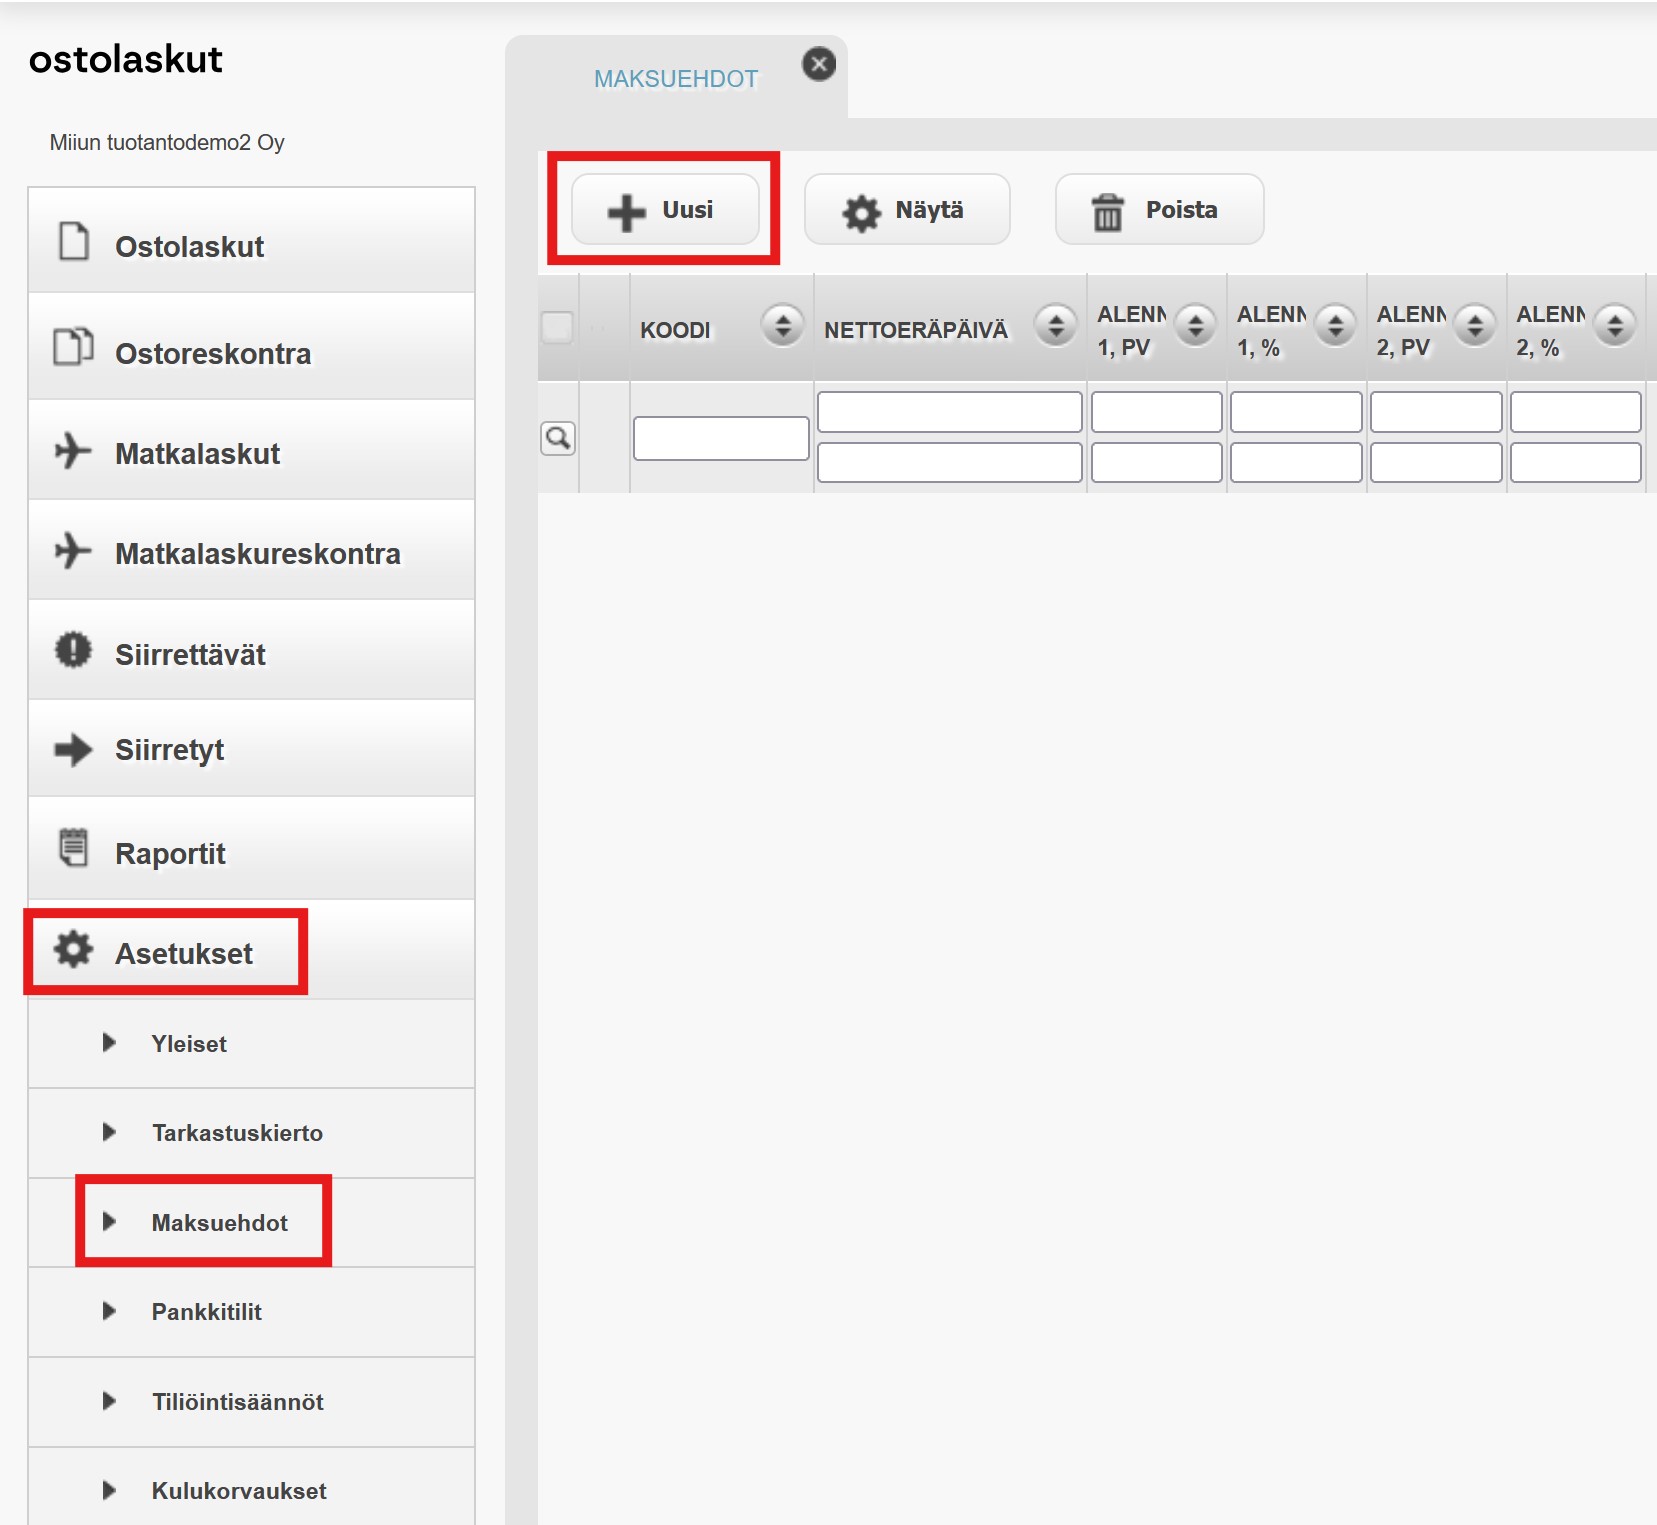The image size is (1657, 1525).
Task: Focus the lower ALENN 2, PV filter field
Action: point(1436,462)
